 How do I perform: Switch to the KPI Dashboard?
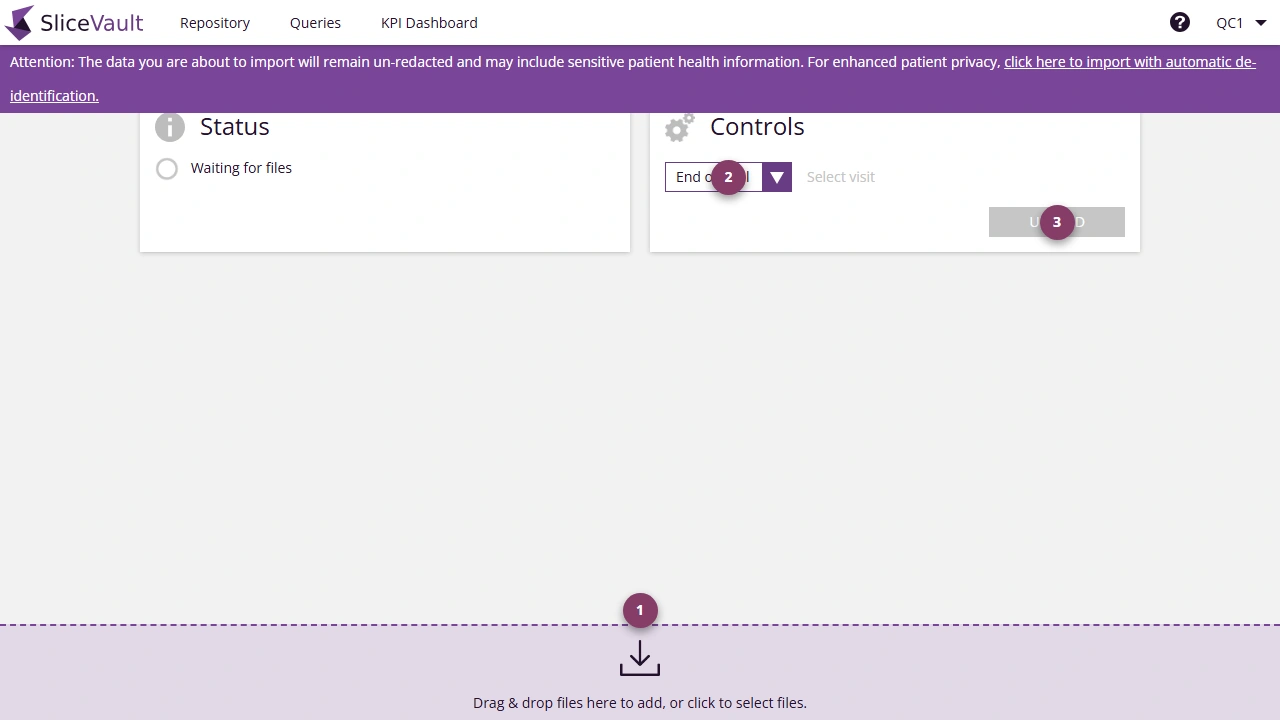pyautogui.click(x=429, y=22)
